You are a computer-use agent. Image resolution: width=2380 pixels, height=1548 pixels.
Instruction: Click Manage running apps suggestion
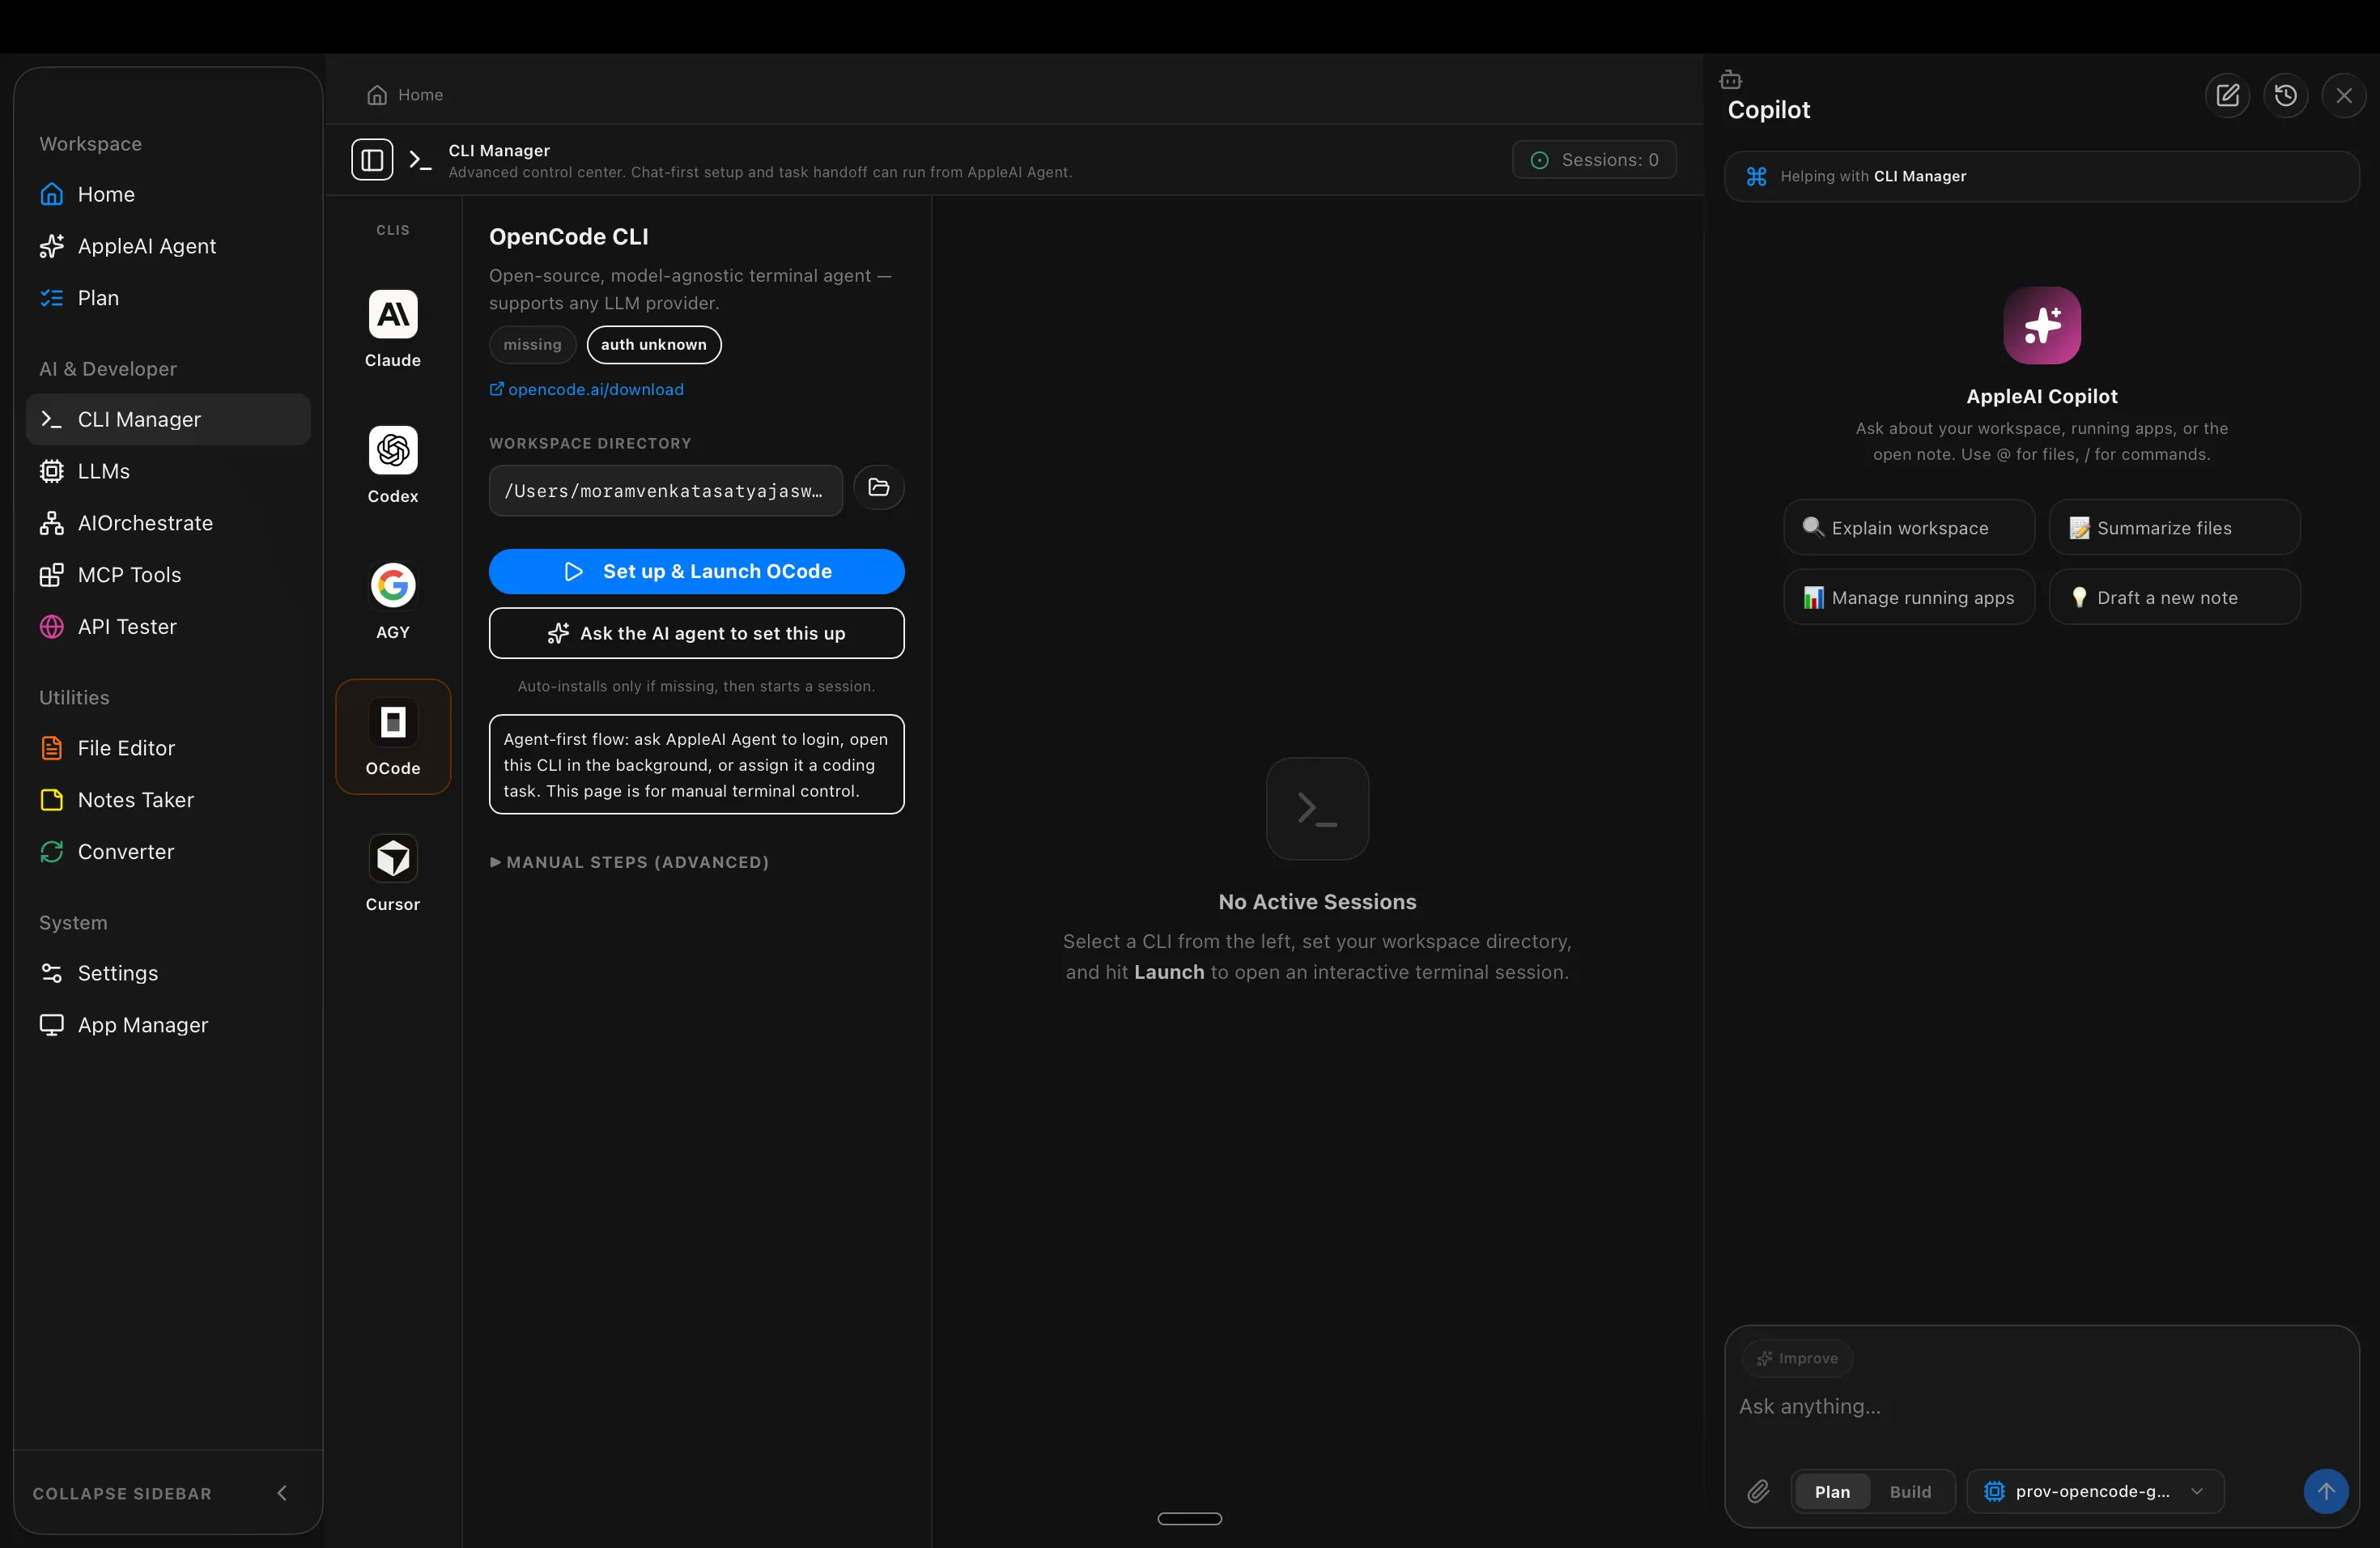point(1909,597)
